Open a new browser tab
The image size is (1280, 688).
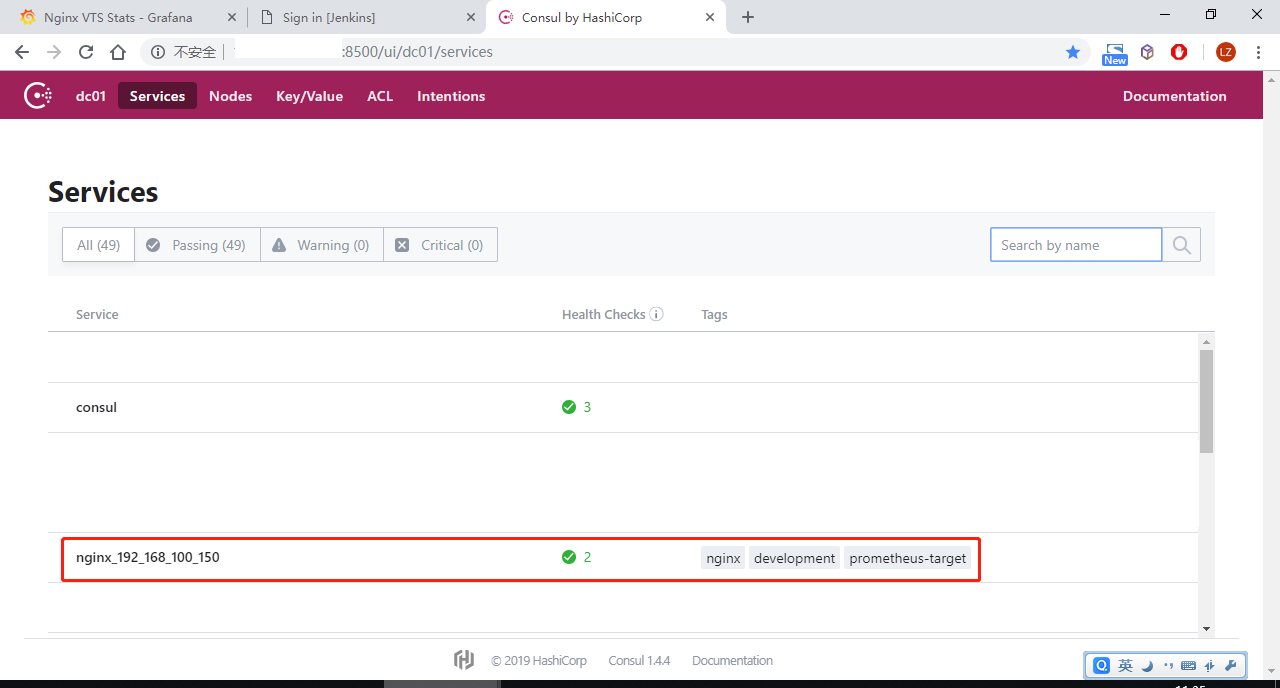[x=748, y=17]
